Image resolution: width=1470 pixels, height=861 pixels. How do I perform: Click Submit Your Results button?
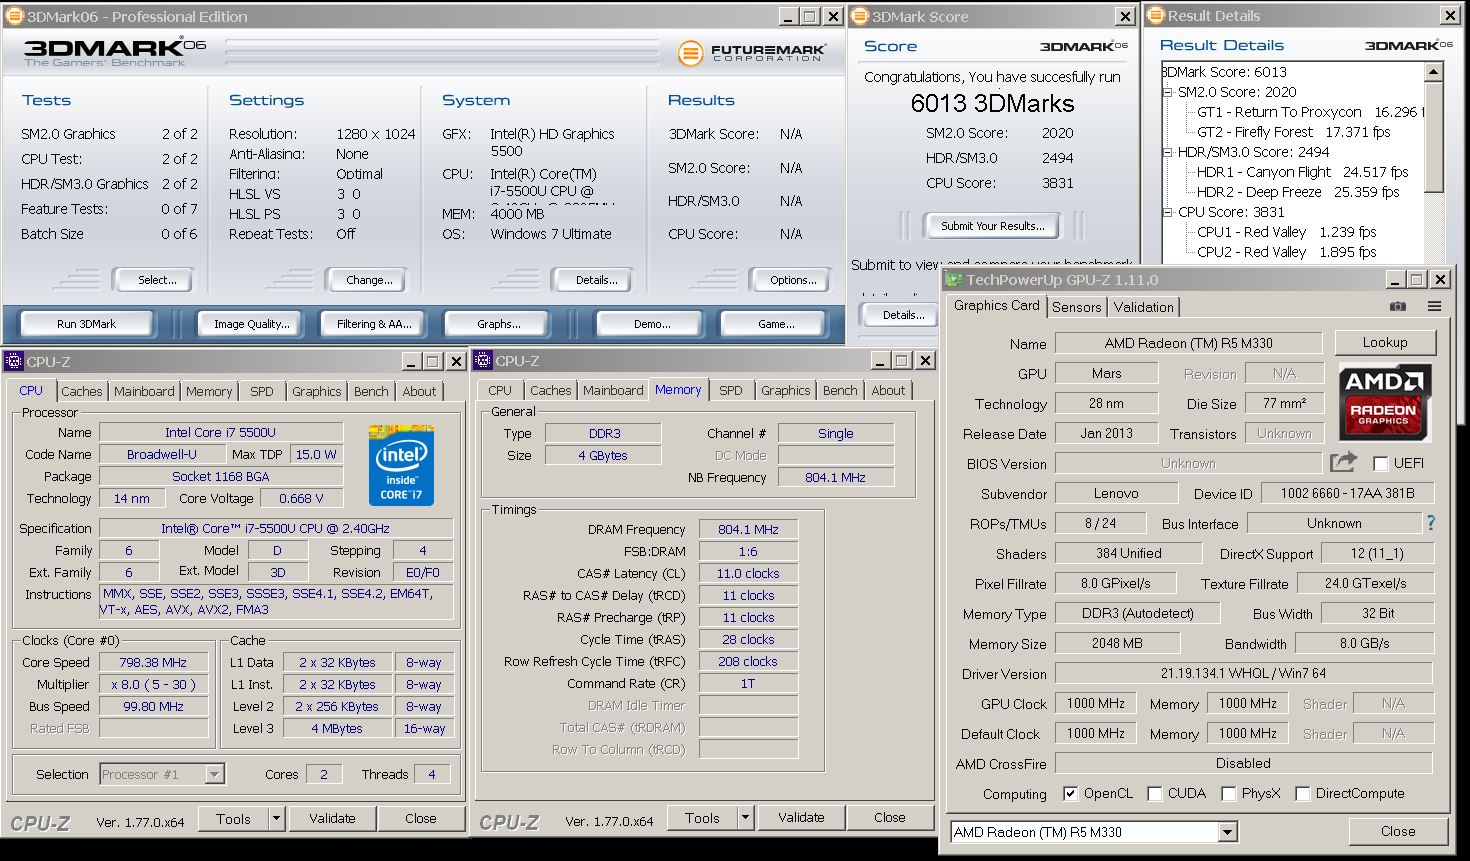(x=992, y=226)
